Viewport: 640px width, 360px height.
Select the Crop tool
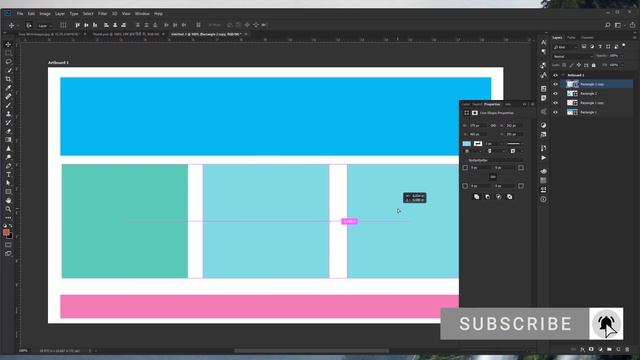[8, 79]
